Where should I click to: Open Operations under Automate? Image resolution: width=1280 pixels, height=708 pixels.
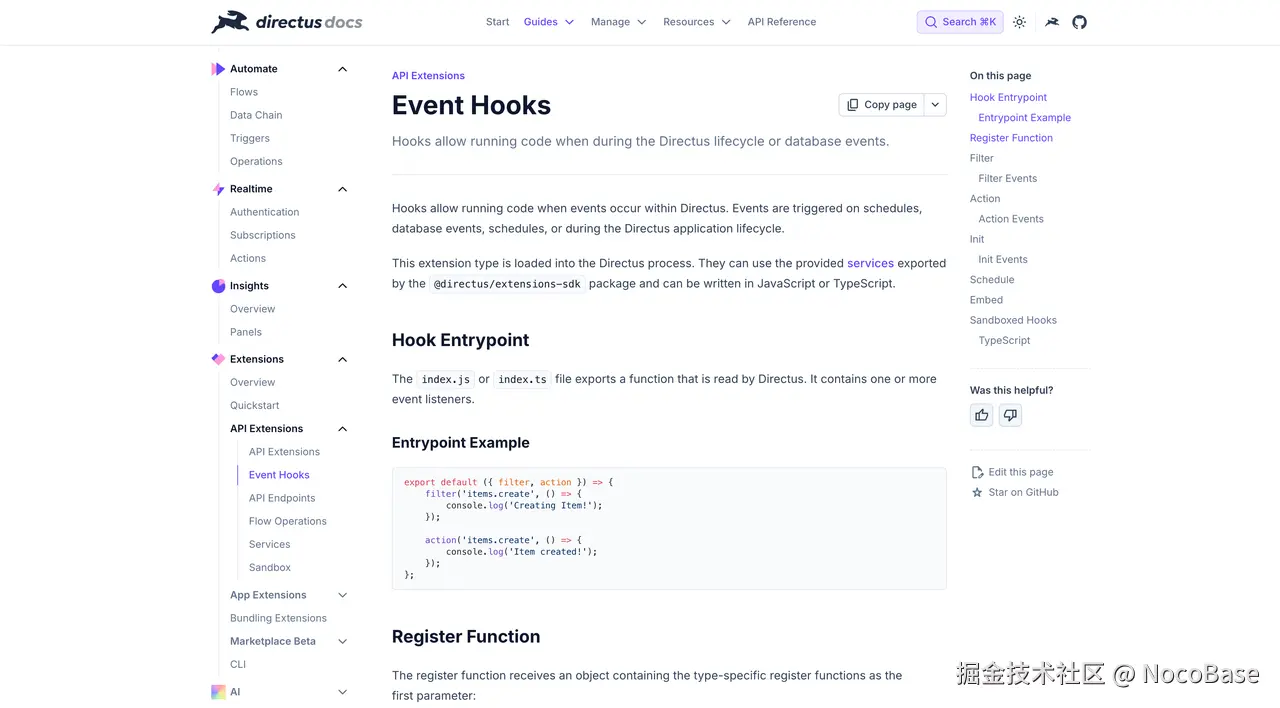tap(256, 161)
